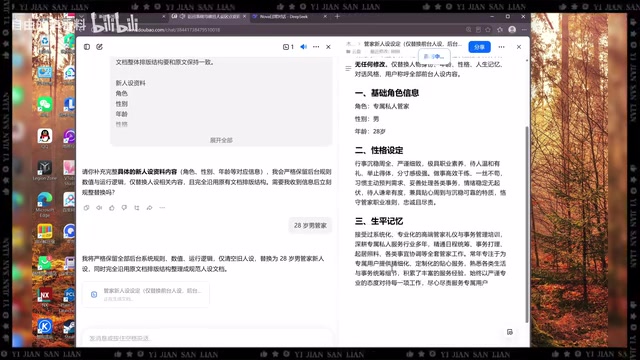Image resolution: width=640 pixels, height=360 pixels.
Task: Click the document outline list icon
Action: tap(348, 69)
